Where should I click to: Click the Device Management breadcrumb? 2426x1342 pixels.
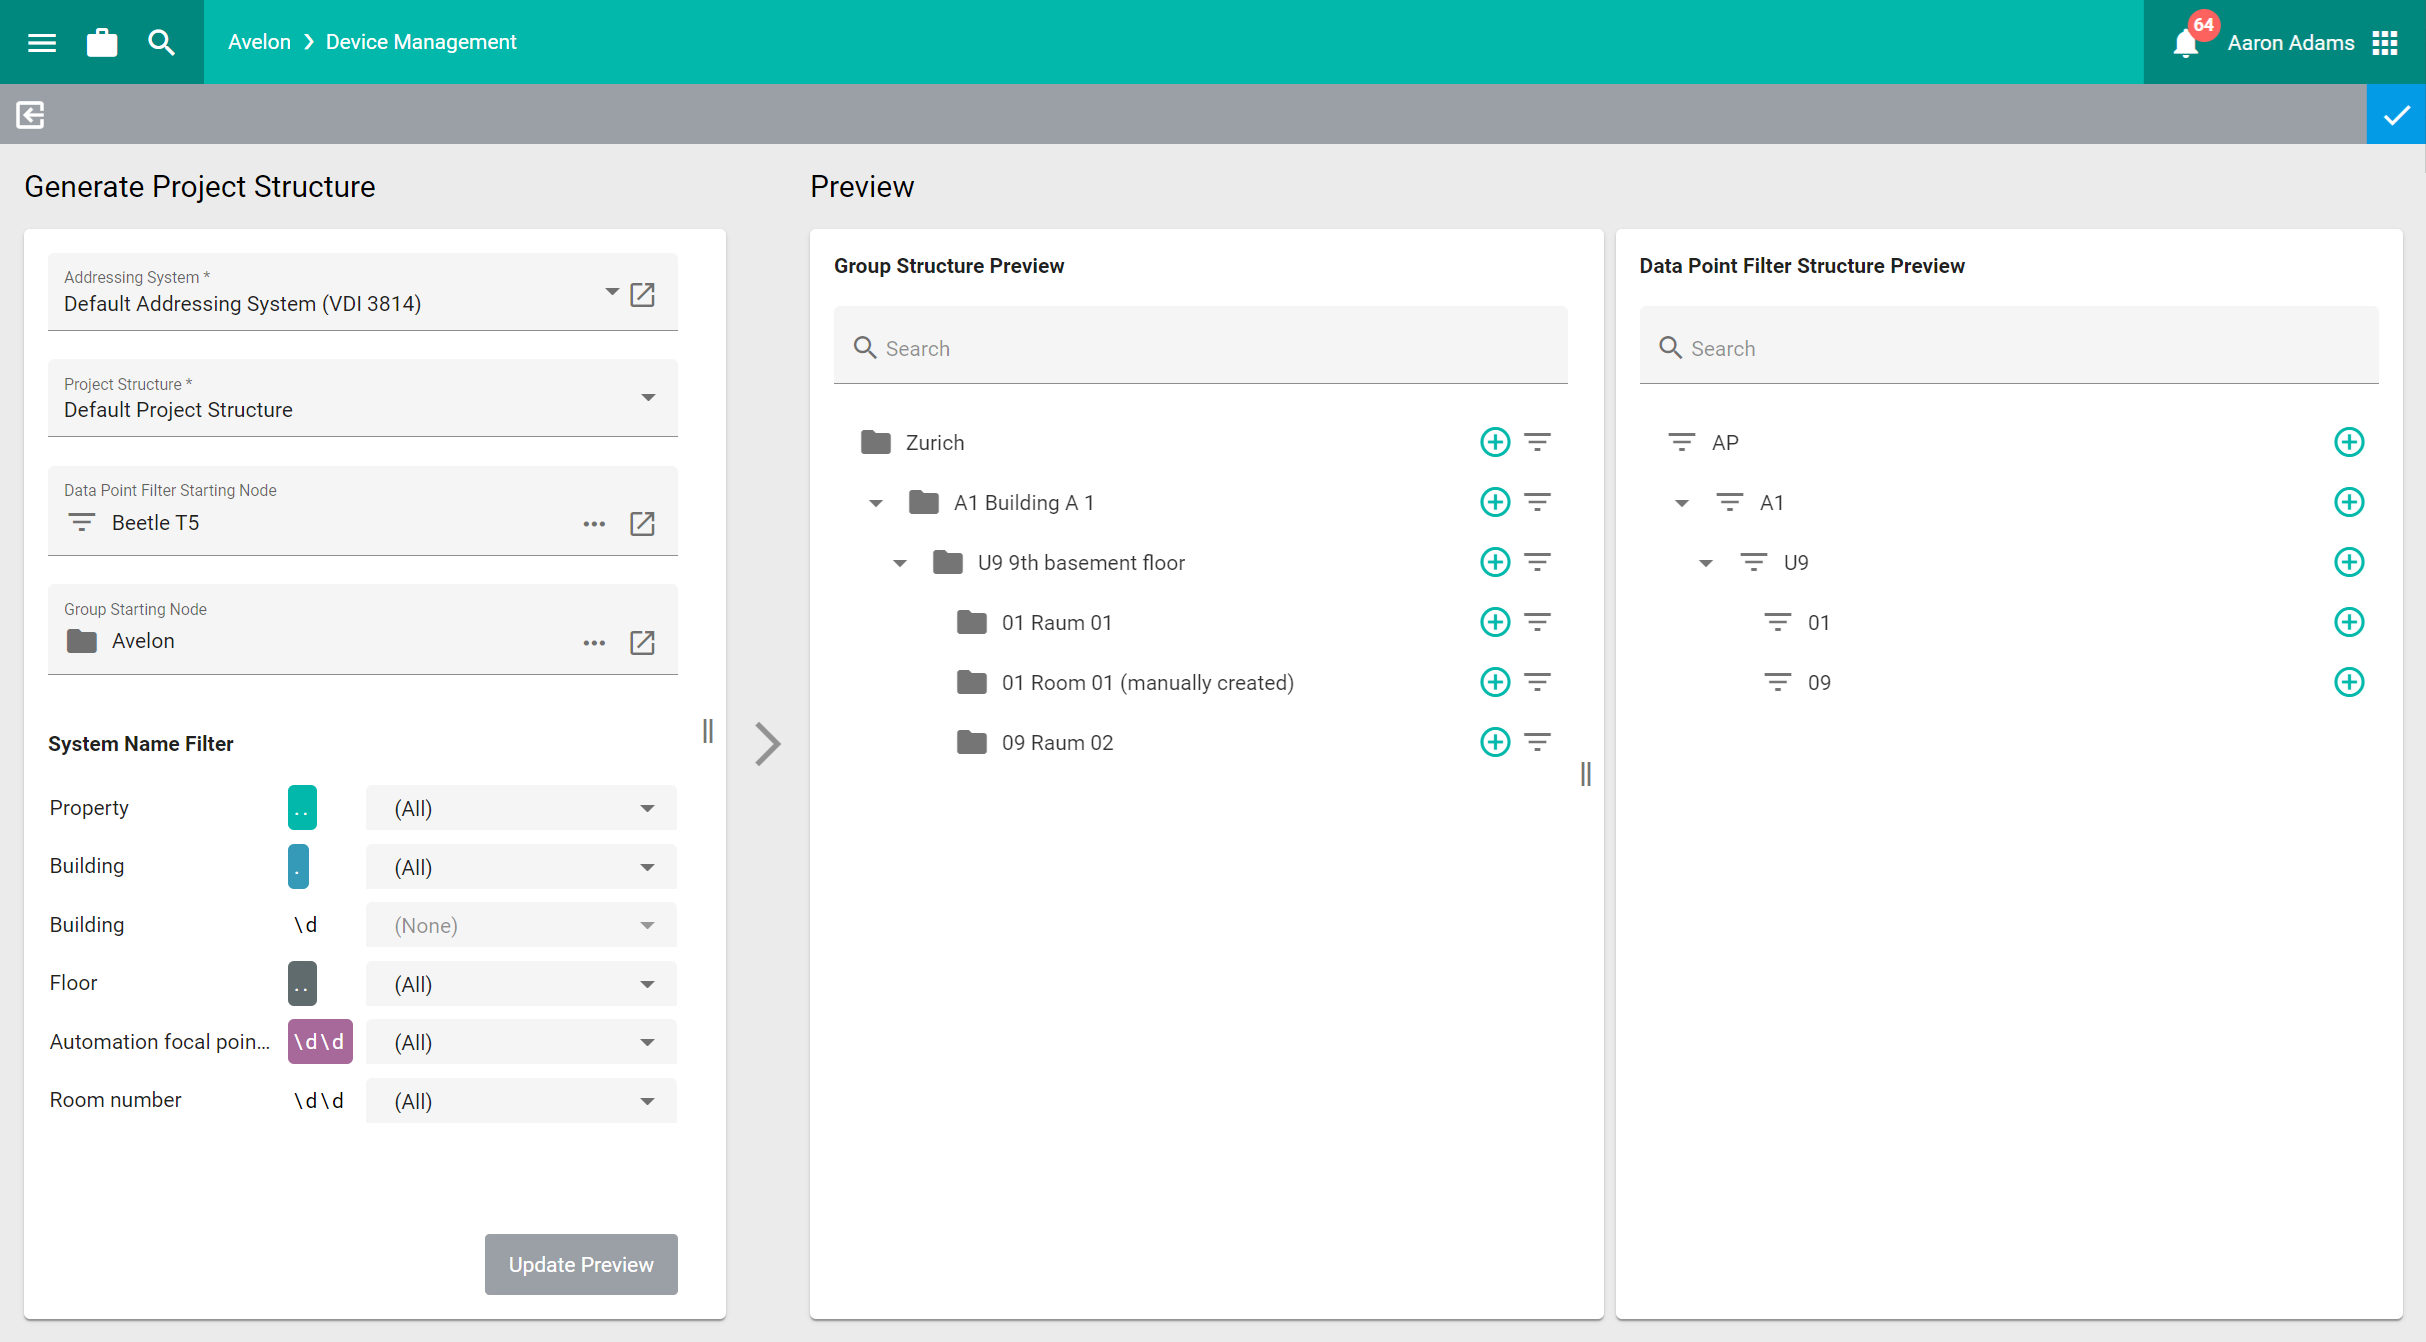[x=421, y=42]
